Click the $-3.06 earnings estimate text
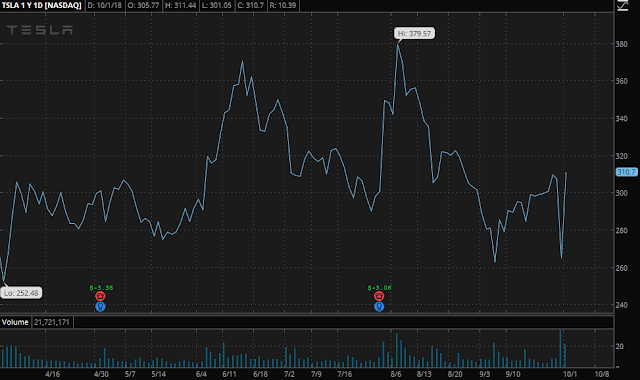 point(379,288)
